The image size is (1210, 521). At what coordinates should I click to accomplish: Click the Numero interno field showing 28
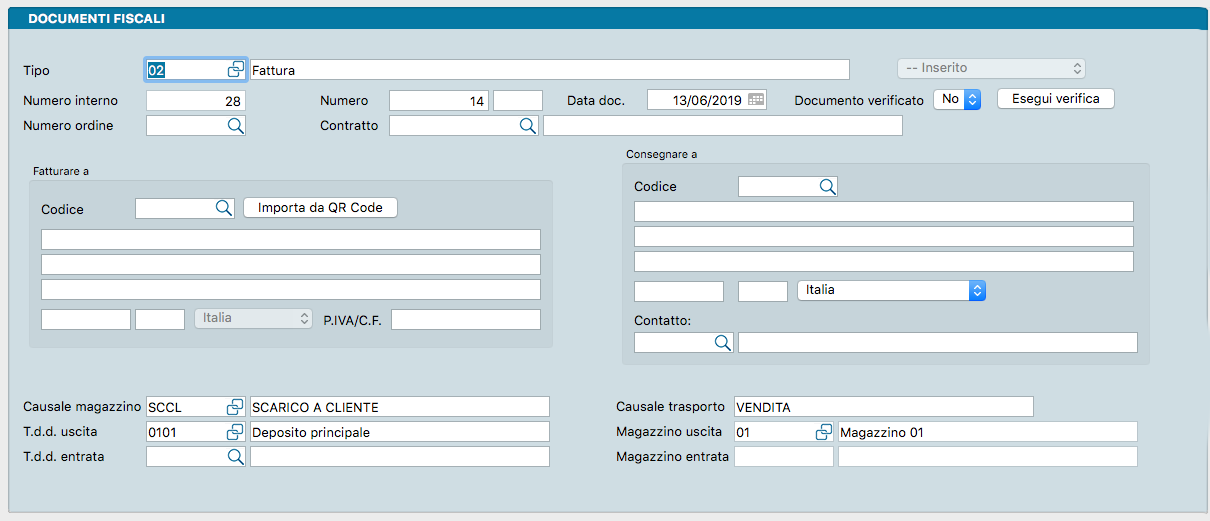pos(196,101)
